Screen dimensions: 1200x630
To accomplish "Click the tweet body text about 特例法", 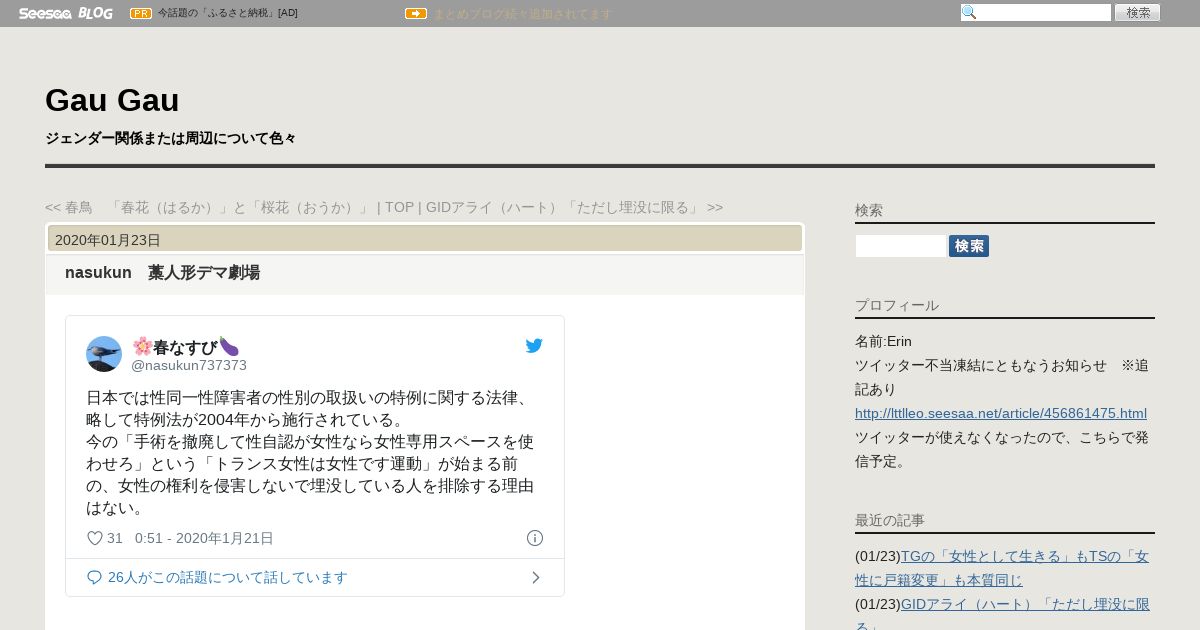I will click(x=310, y=452).
